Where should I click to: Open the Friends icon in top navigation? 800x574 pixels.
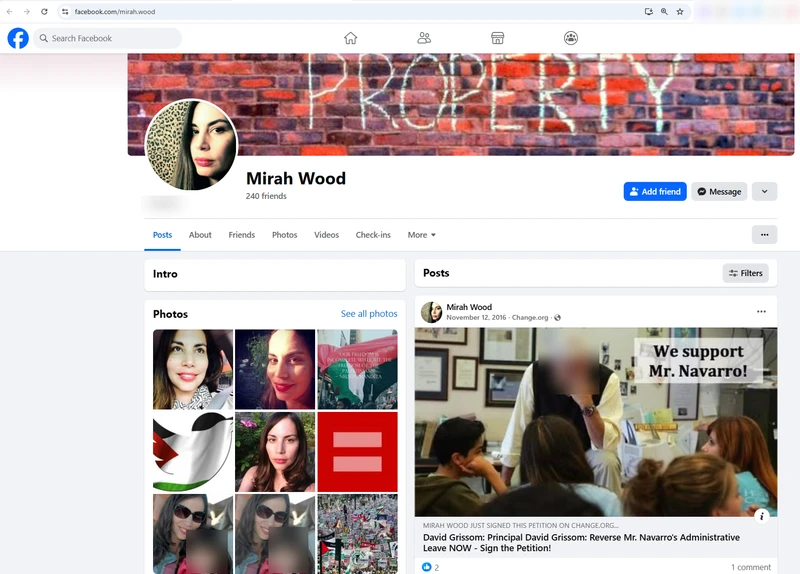click(x=424, y=38)
